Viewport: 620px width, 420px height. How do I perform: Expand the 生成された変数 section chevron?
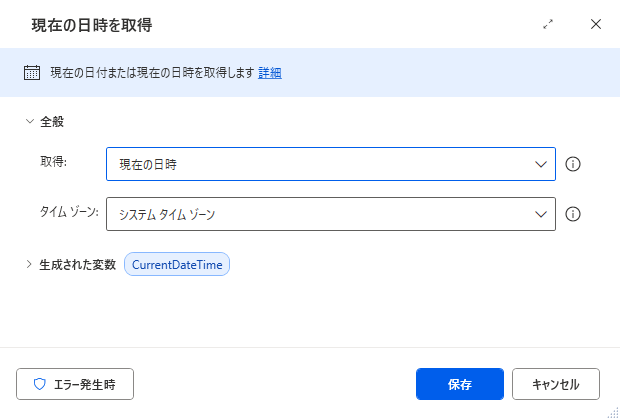[29, 264]
